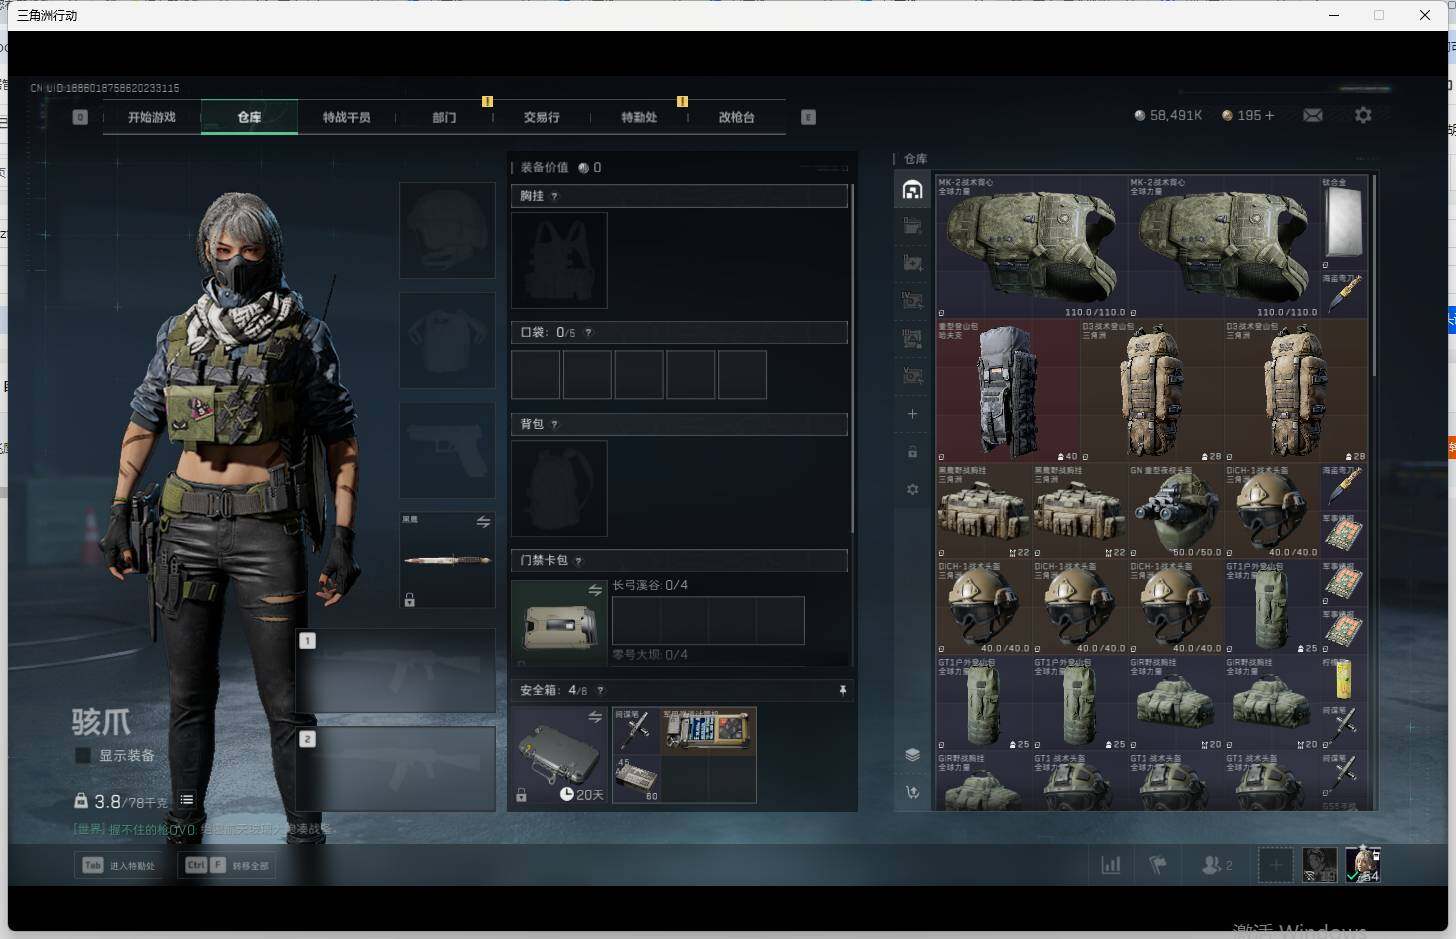The height and width of the screenshot is (939, 1456).
Task: Toggle the 显示装备 checkbox
Action: (x=83, y=755)
